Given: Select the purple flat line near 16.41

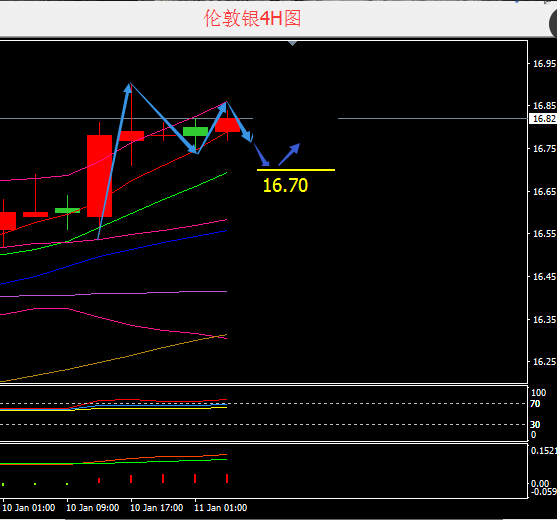Looking at the screenshot, I should (114, 294).
